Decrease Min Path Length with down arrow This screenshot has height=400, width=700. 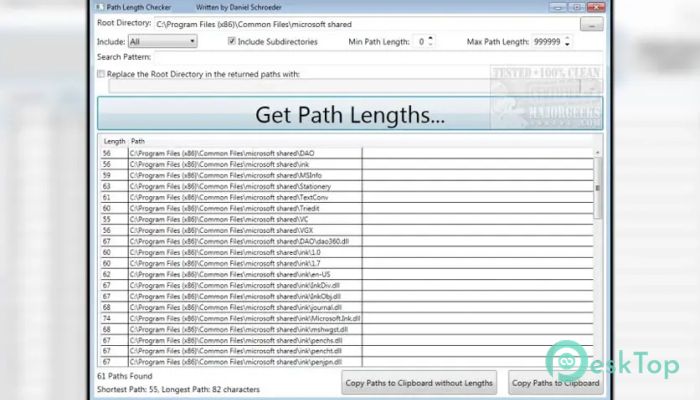[430, 44]
